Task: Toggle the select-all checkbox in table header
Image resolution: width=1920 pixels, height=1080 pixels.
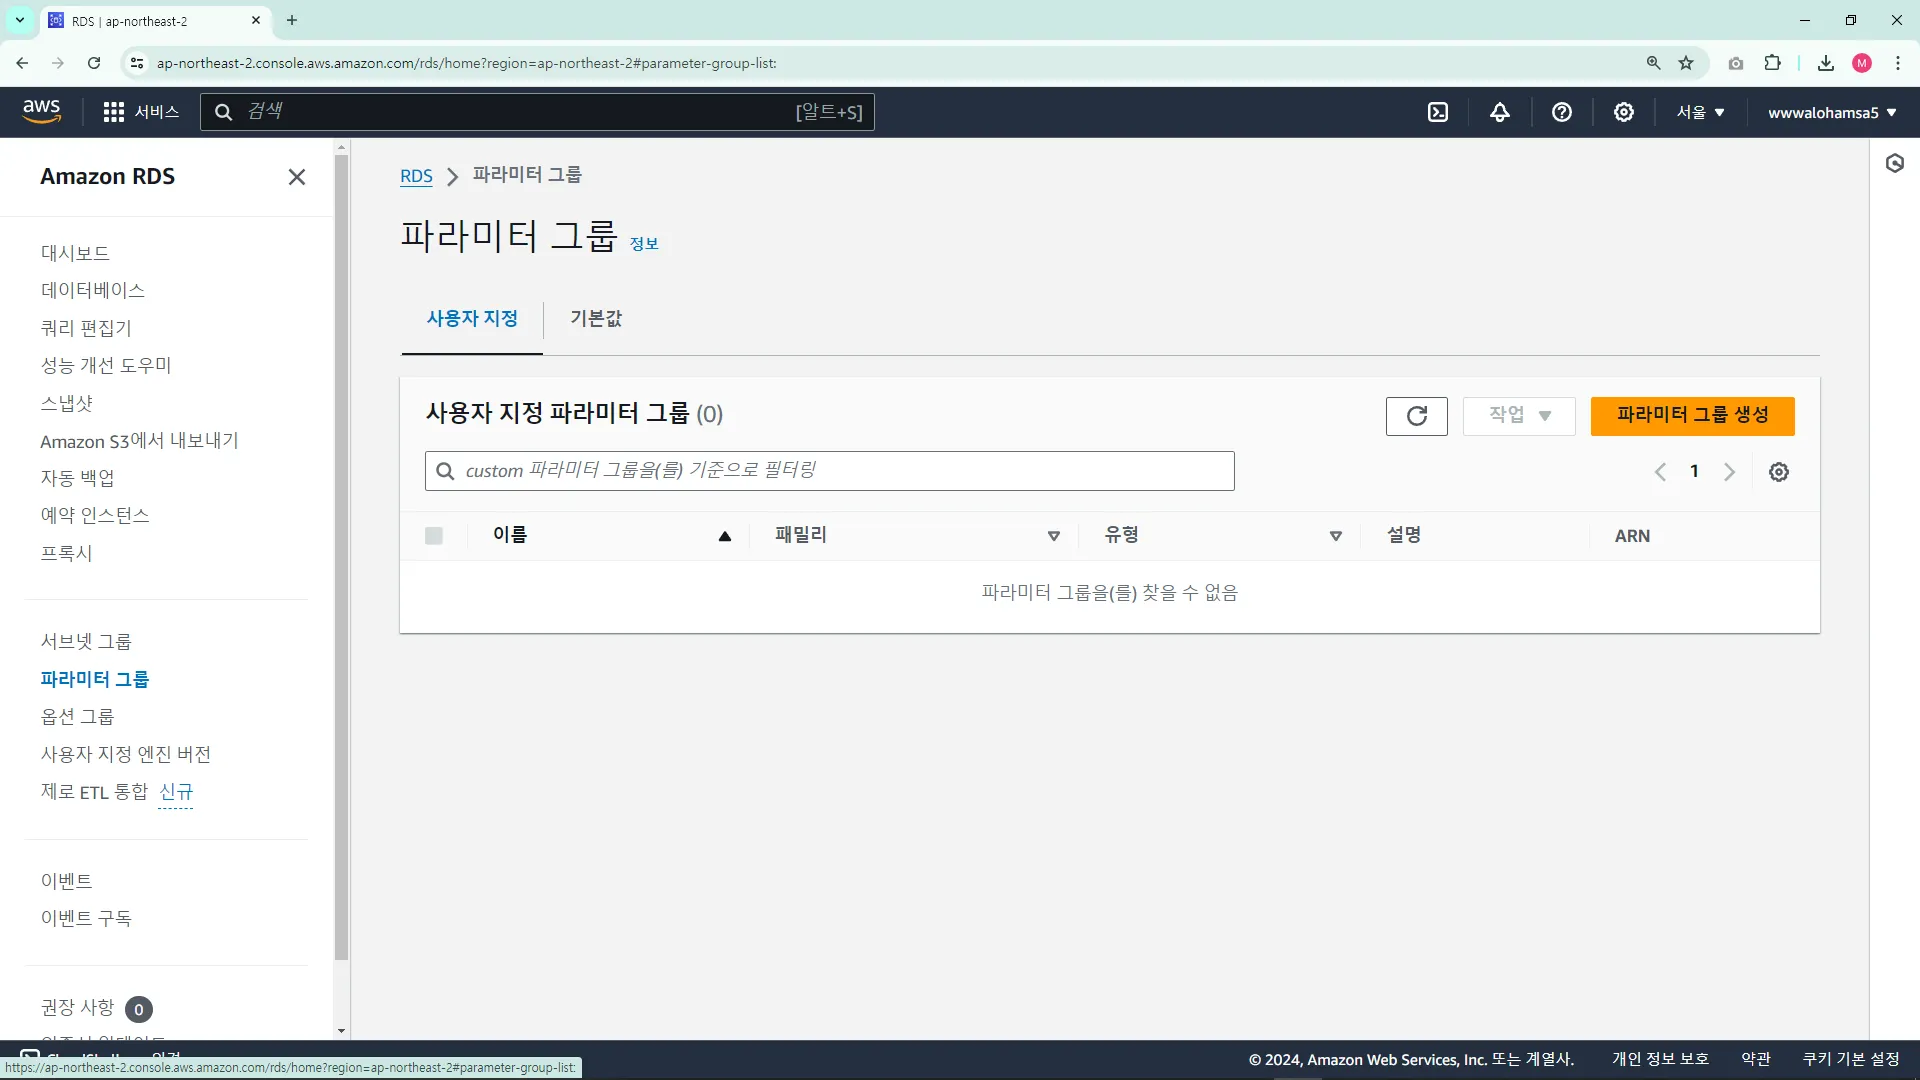Action: [434, 536]
